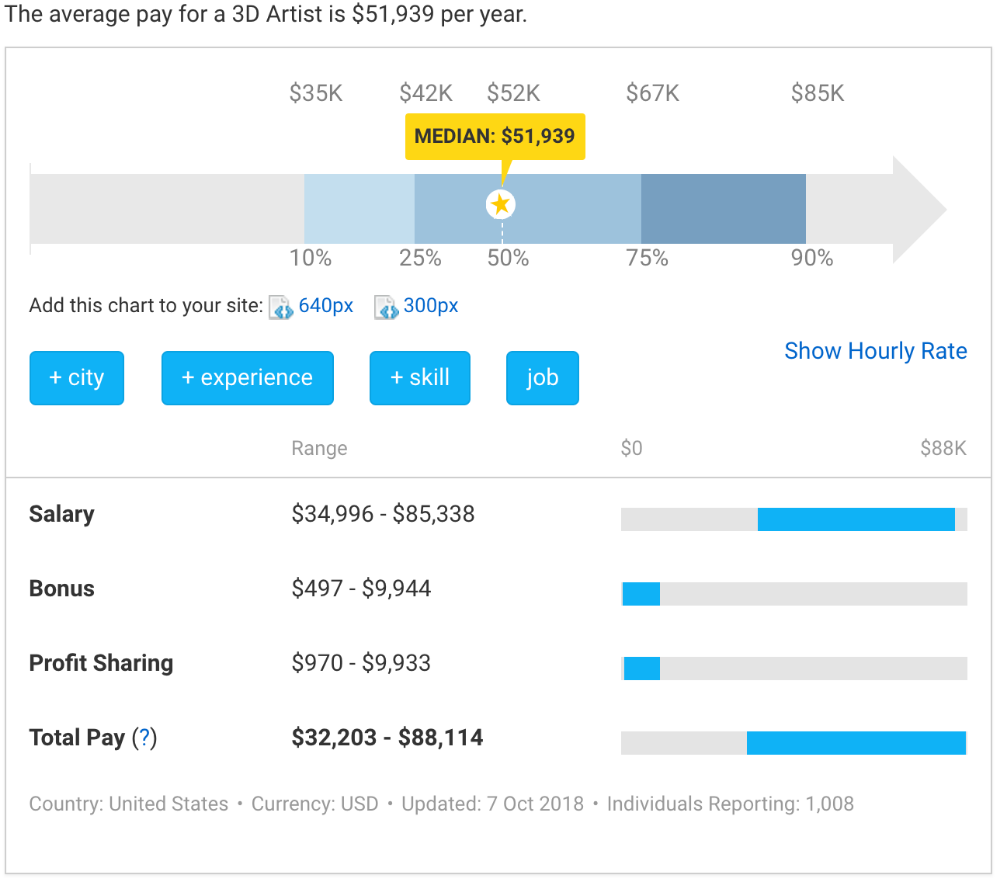Select the lightest blue 10-25% percentile segment
1000x878 pixels.
pos(358,208)
